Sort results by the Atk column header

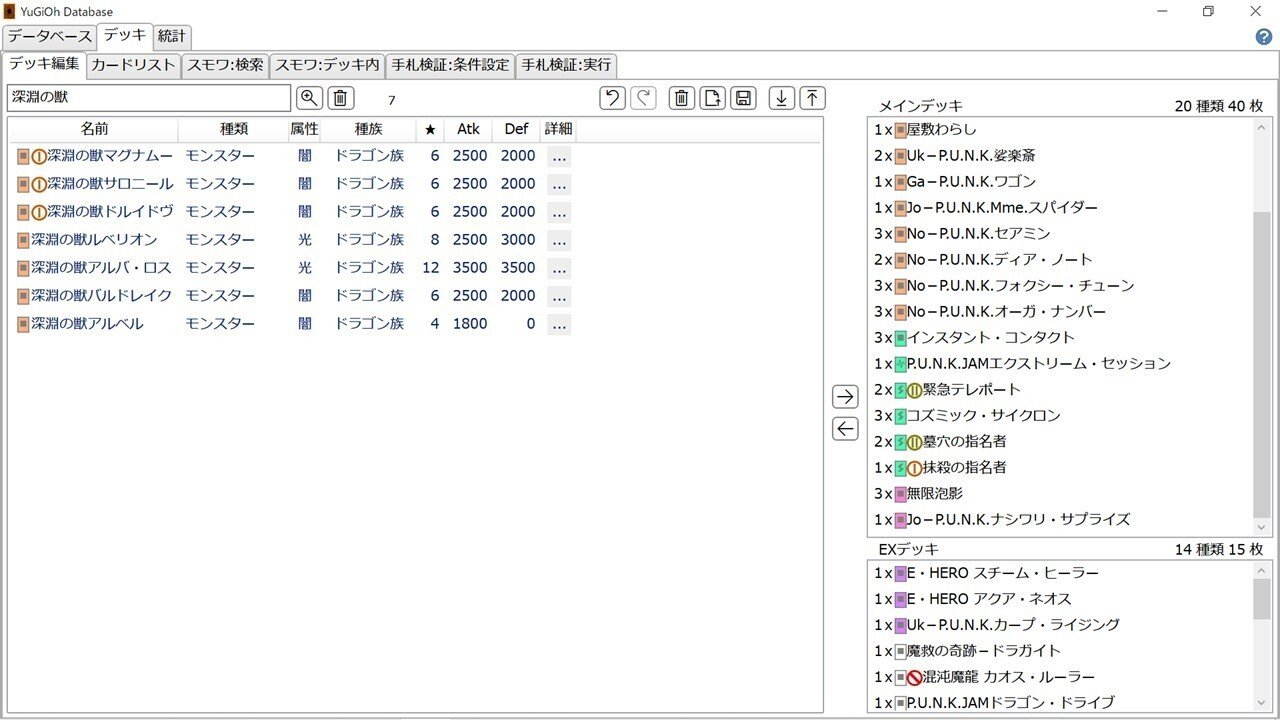[468, 130]
